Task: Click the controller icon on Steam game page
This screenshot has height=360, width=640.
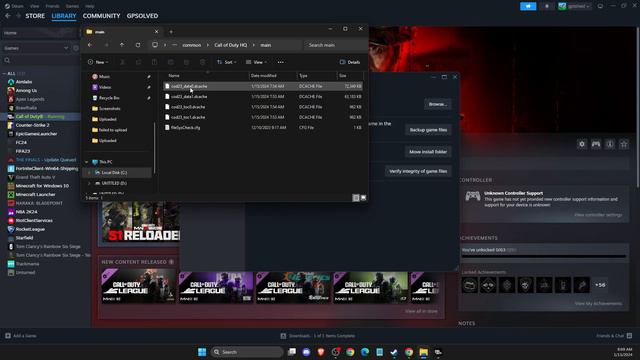Action: [x=596, y=144]
